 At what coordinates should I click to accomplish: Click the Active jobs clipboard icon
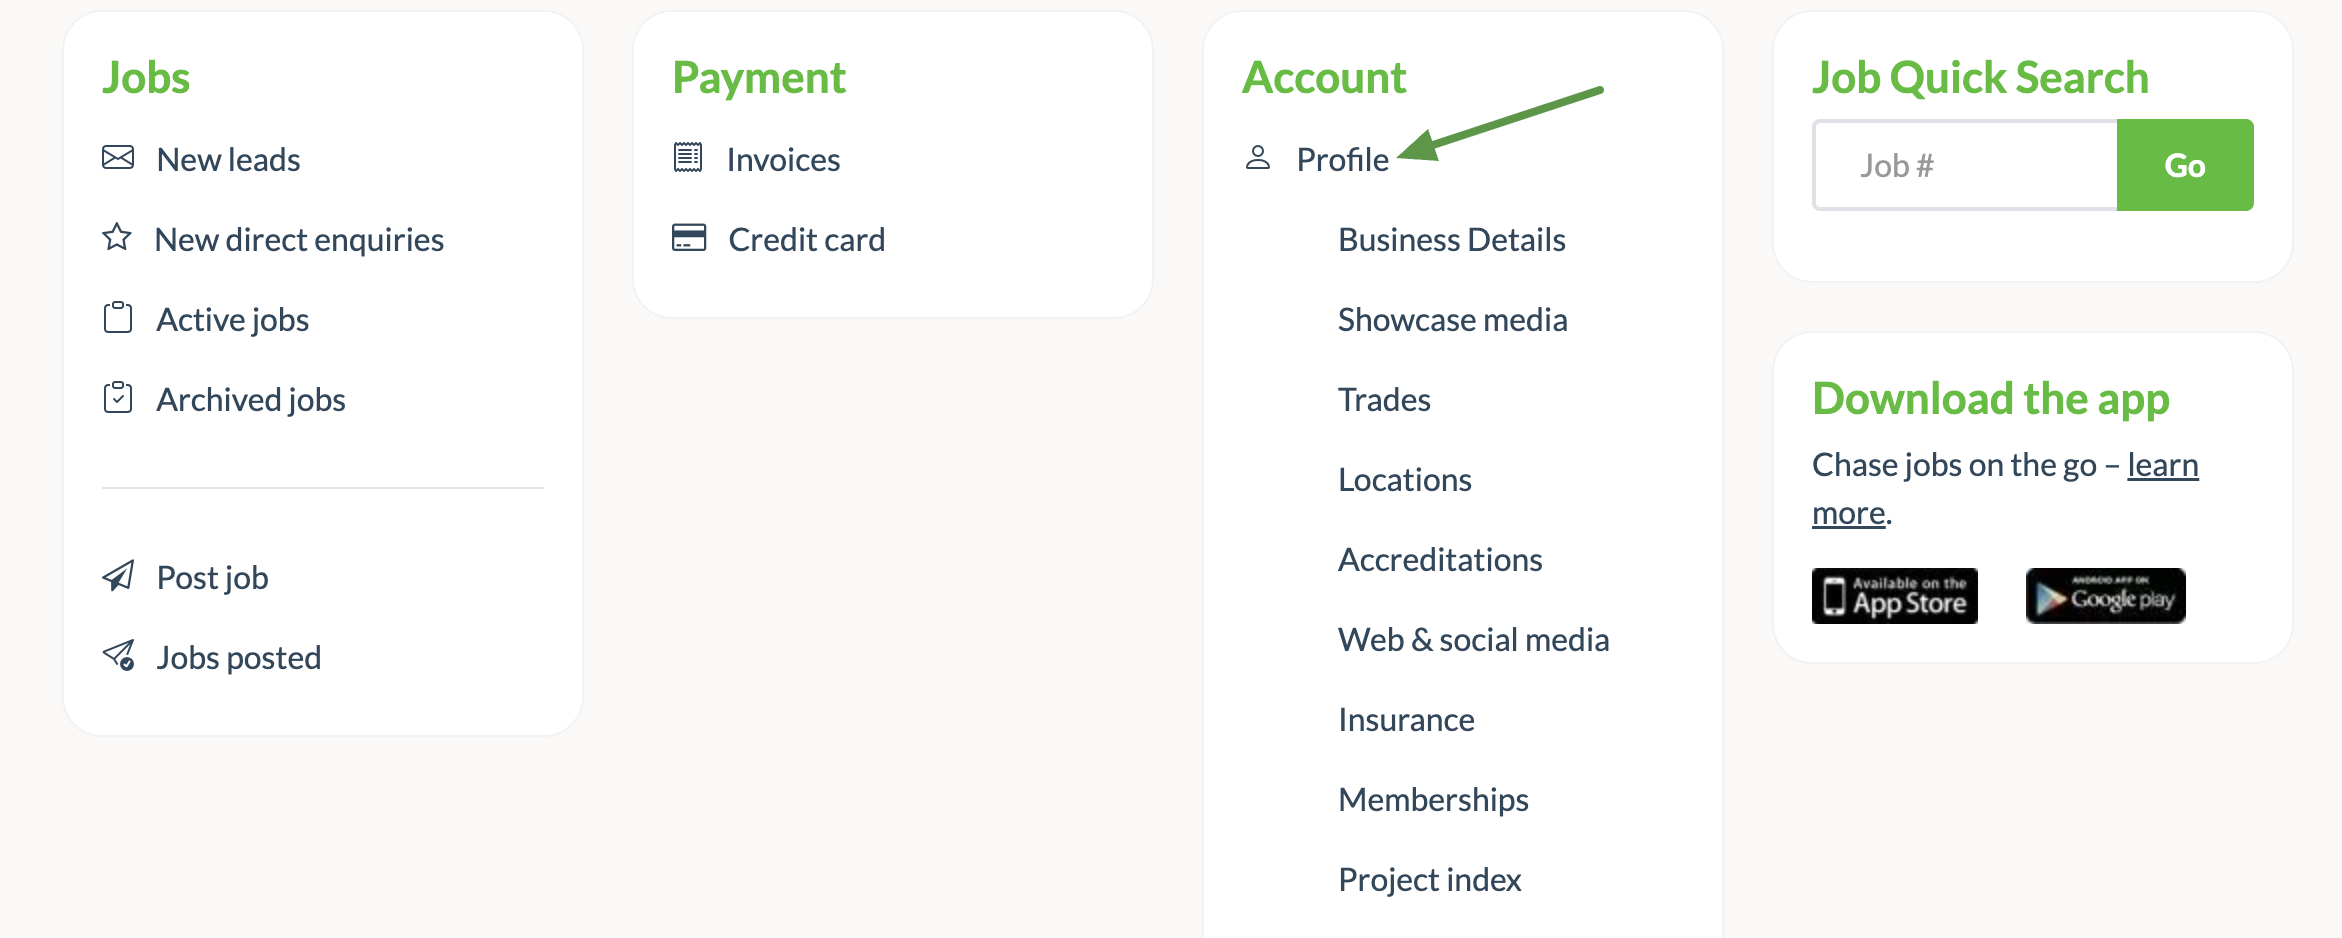point(118,318)
